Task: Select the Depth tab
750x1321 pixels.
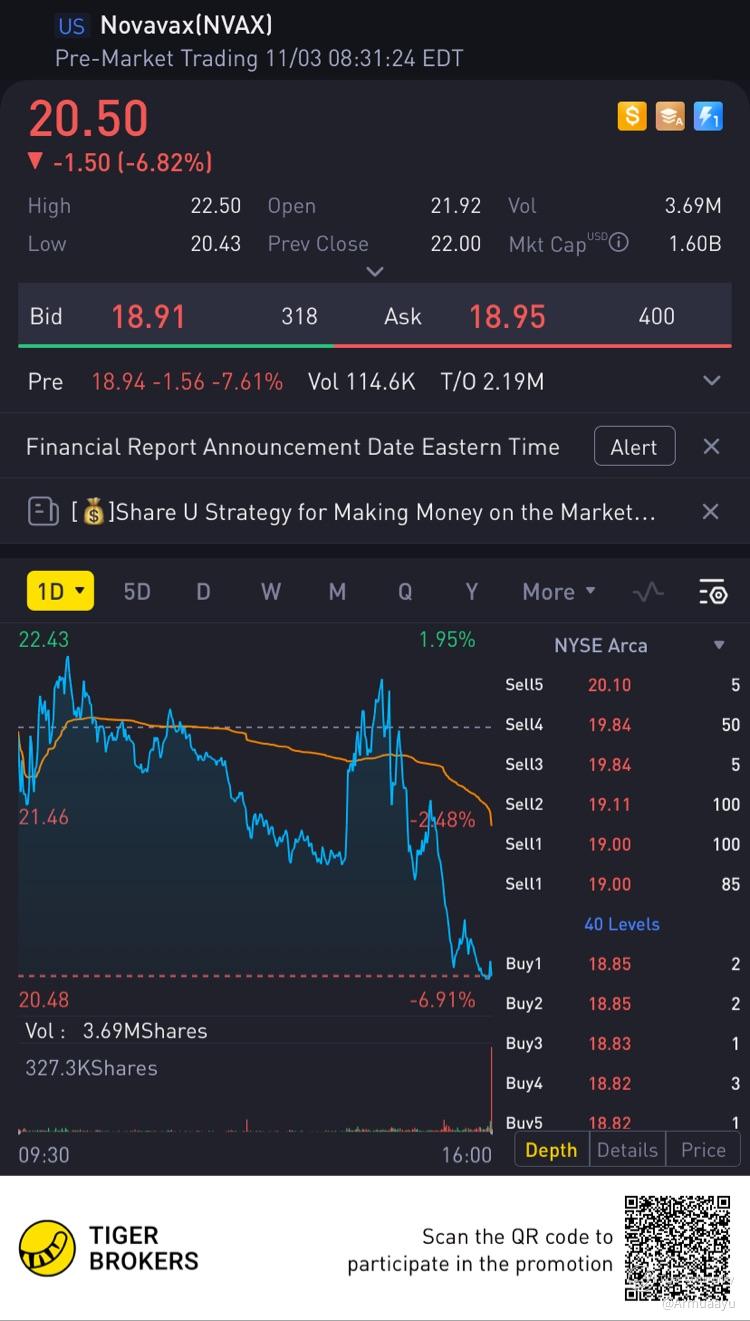Action: click(552, 1150)
